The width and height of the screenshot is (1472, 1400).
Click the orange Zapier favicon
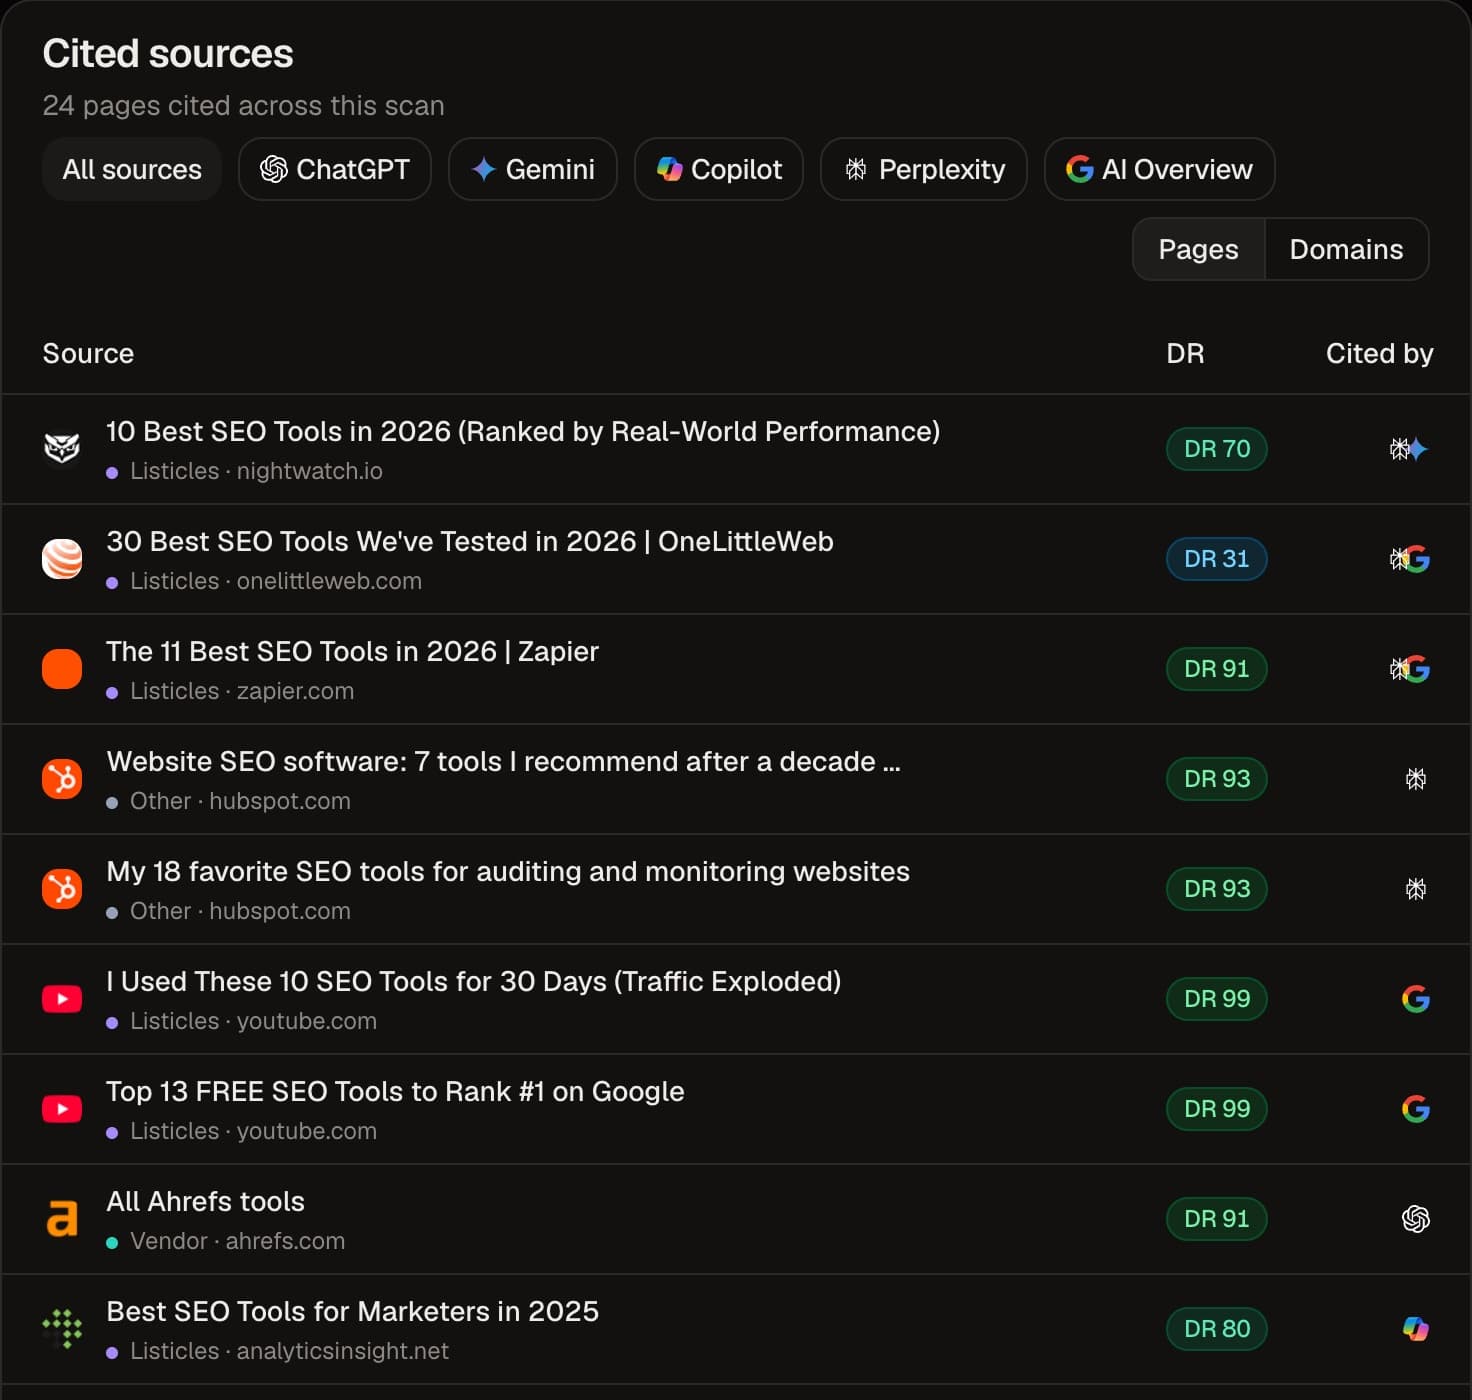[x=62, y=669]
